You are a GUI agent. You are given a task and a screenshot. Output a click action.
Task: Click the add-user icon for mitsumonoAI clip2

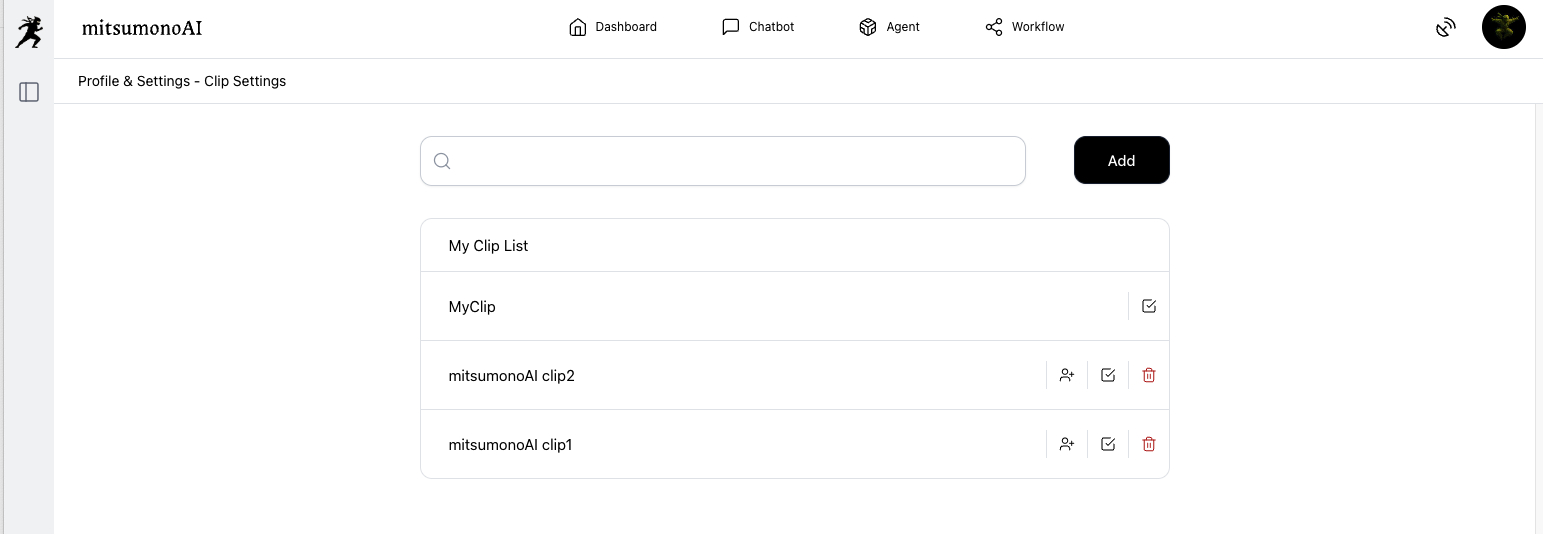1067,375
